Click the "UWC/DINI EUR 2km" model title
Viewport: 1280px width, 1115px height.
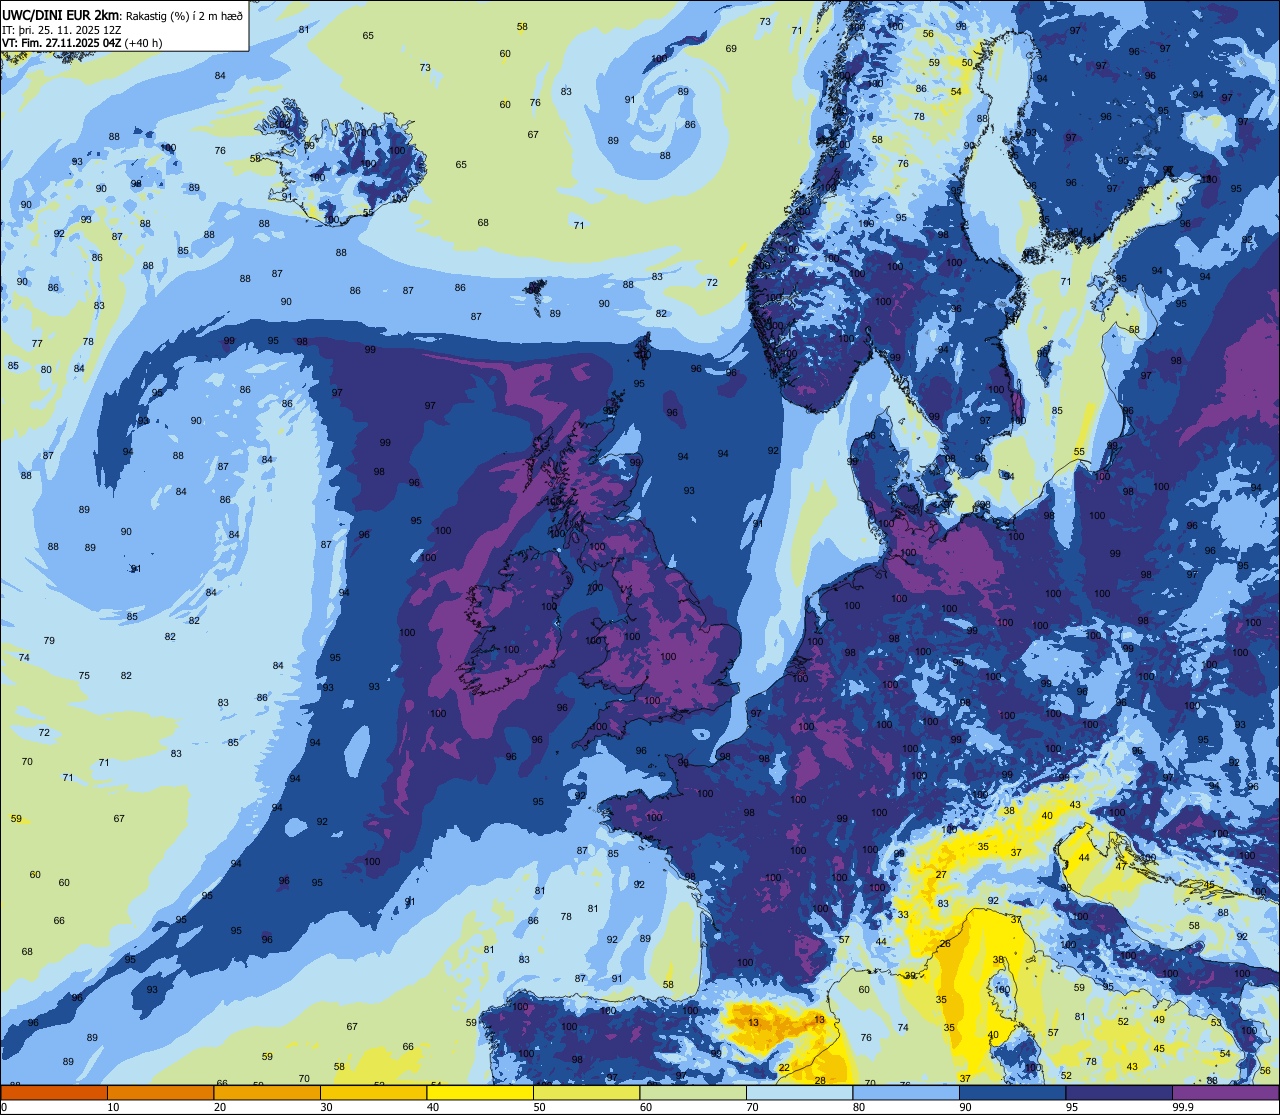(x=62, y=14)
